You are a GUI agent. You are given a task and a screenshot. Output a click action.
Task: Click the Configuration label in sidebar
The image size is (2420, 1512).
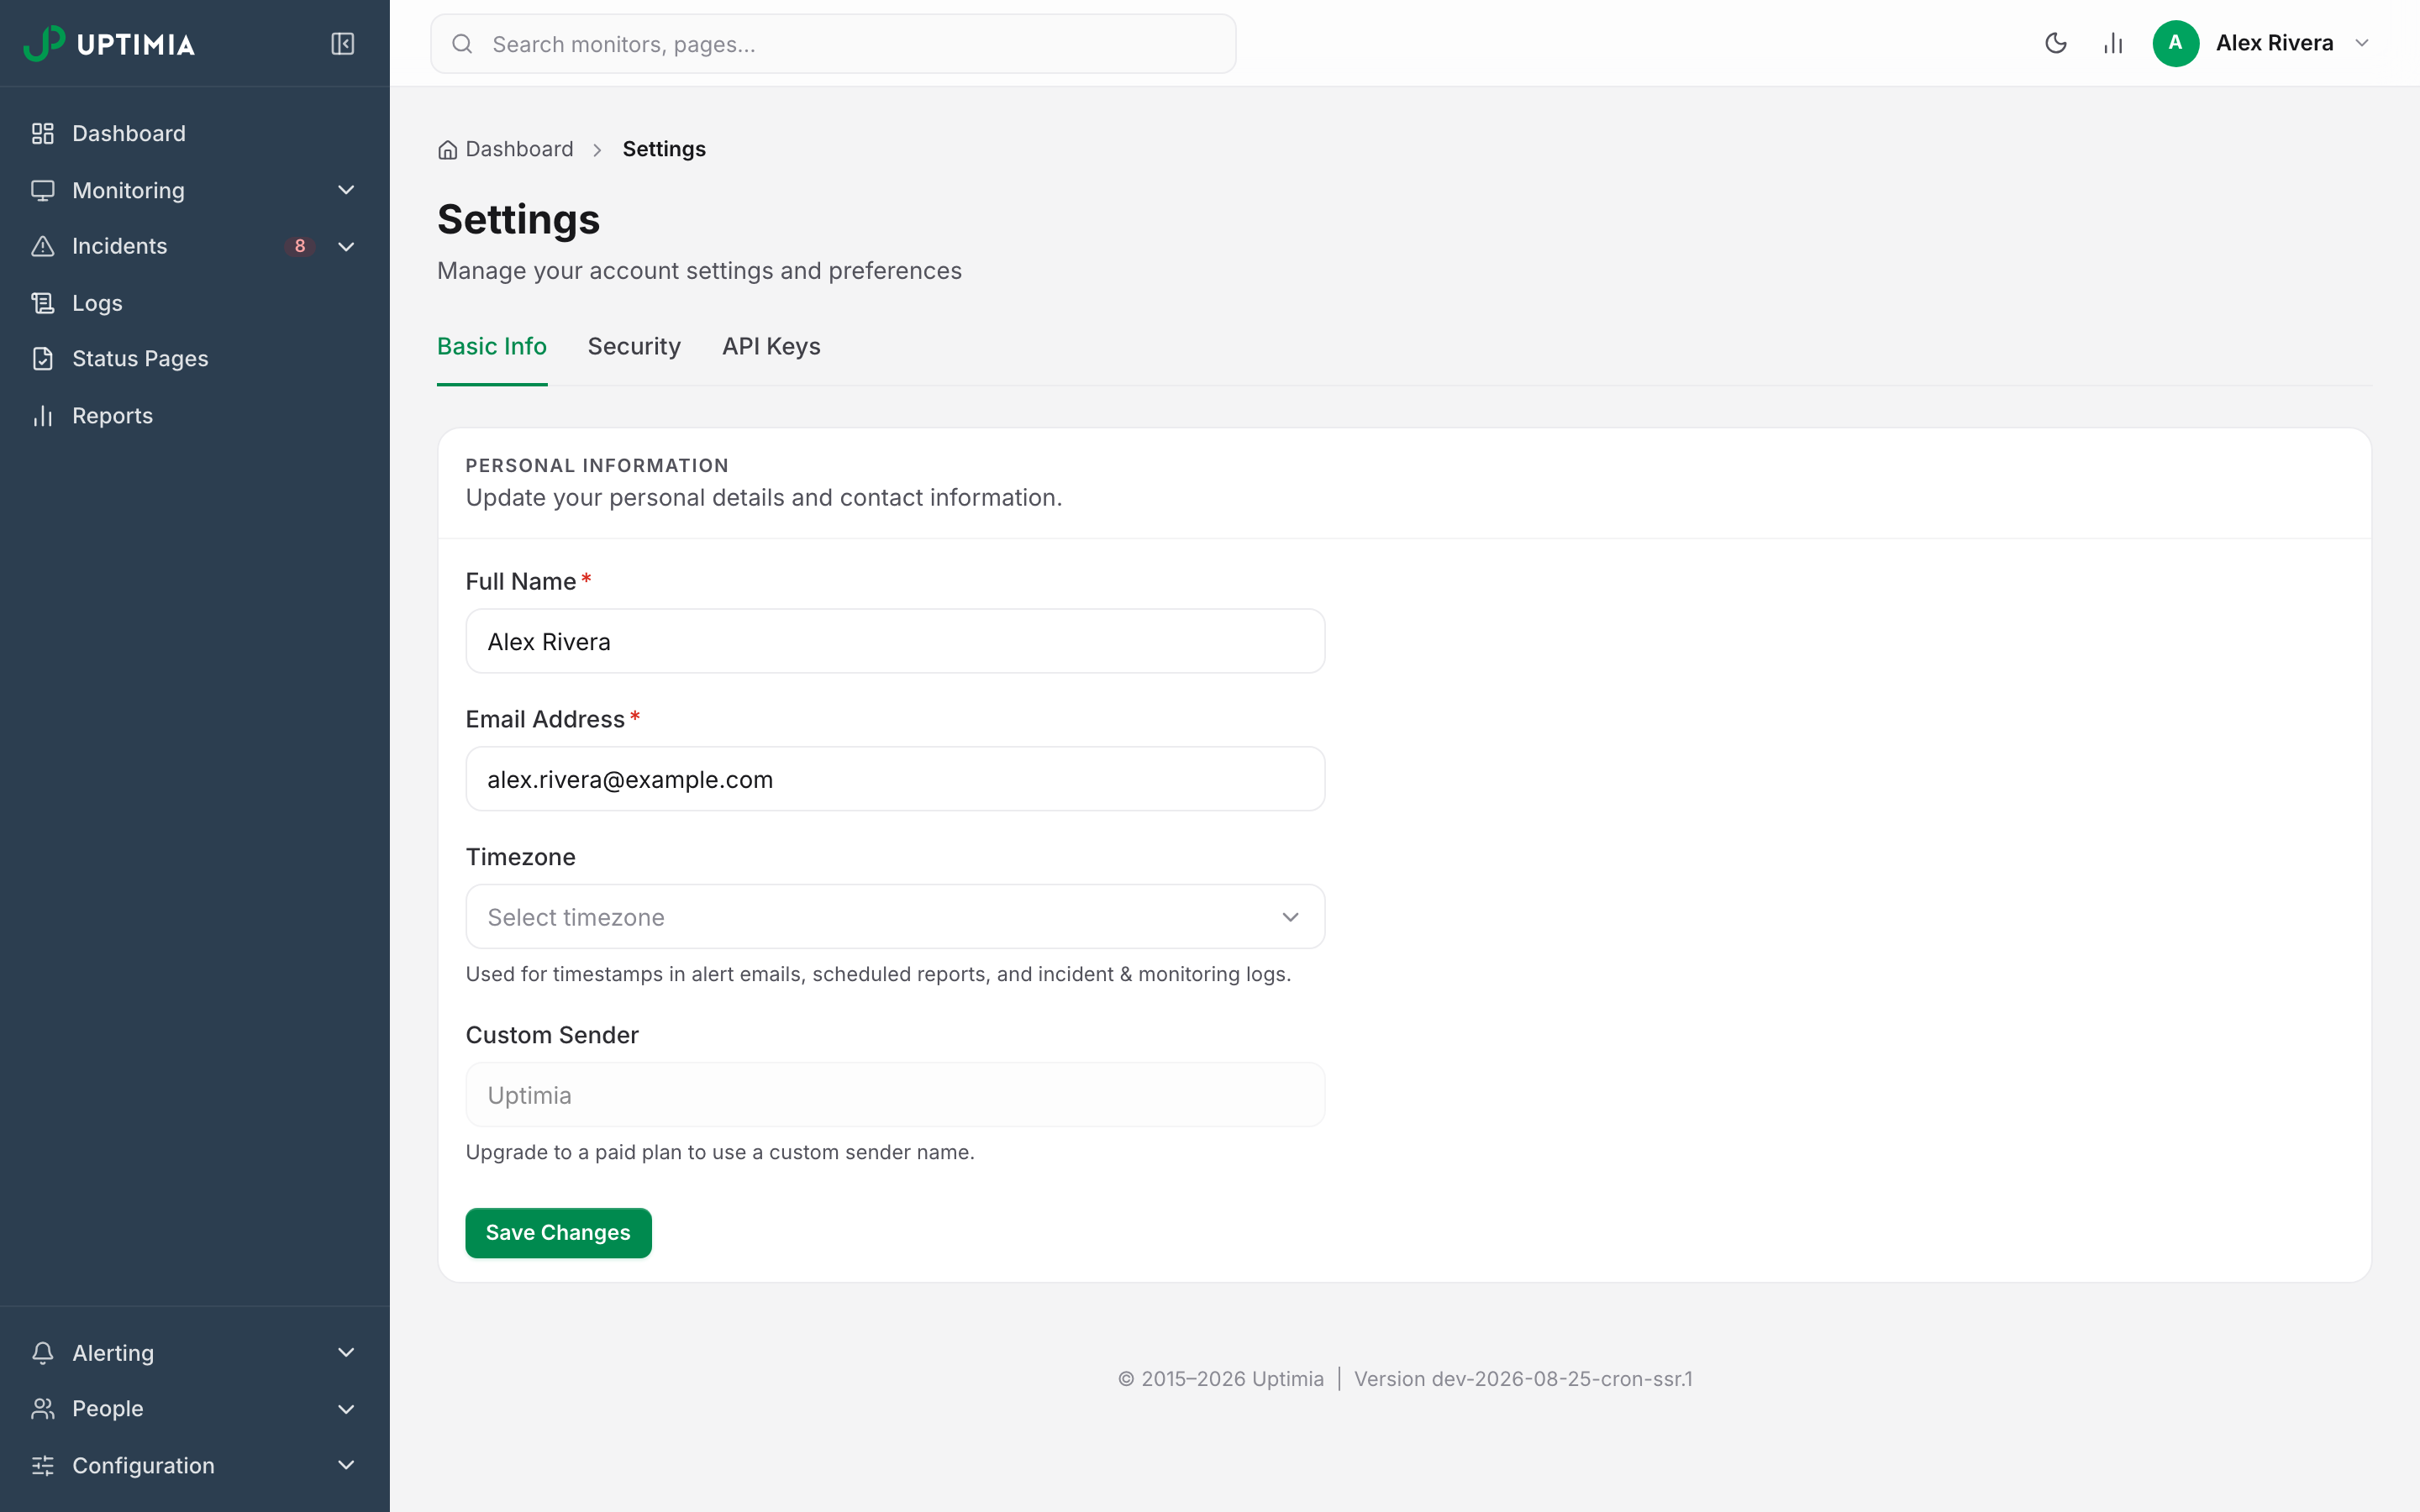coord(143,1466)
